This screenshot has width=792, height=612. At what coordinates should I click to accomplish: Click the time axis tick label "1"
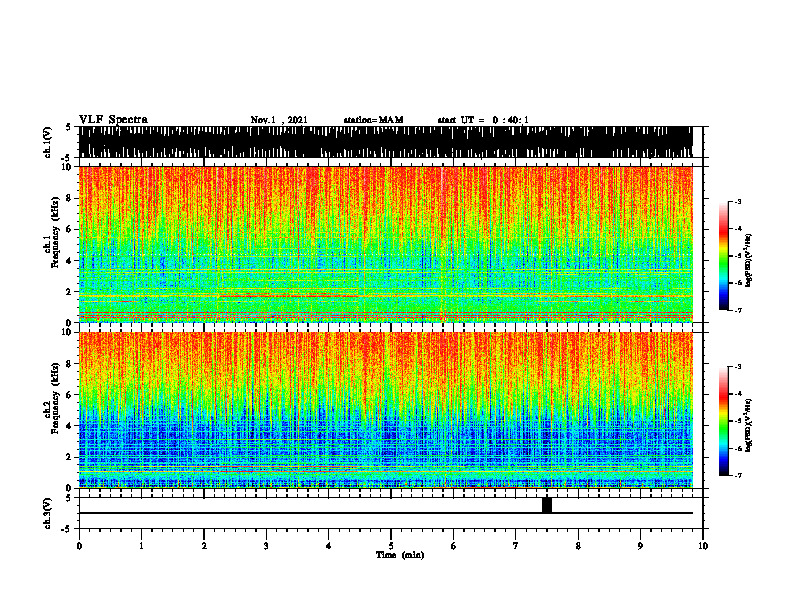coord(141,546)
